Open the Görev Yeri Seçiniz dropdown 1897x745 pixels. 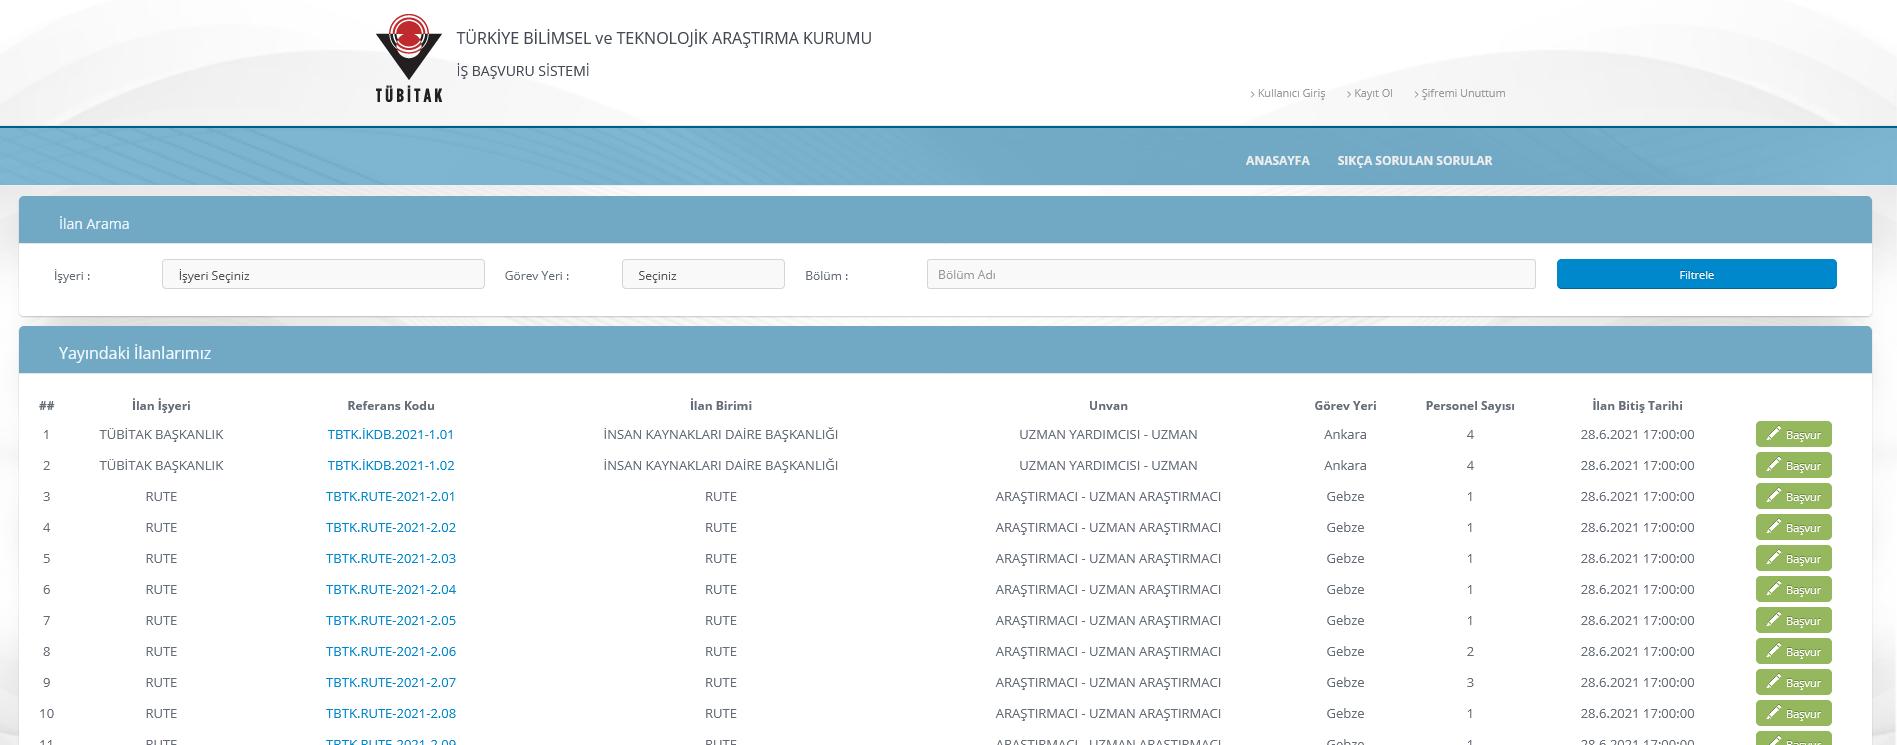(703, 275)
